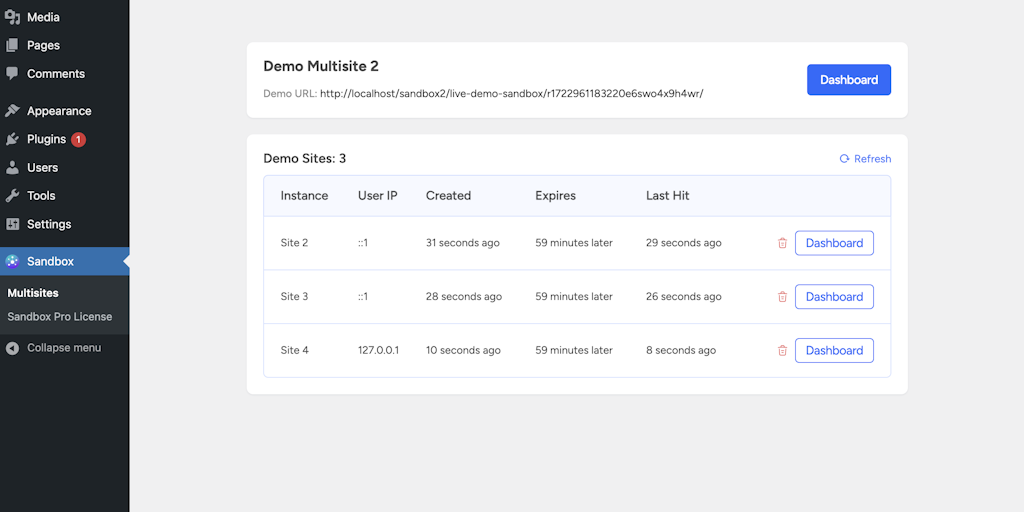Open the Comments menu item
1024x512 pixels.
[55, 74]
